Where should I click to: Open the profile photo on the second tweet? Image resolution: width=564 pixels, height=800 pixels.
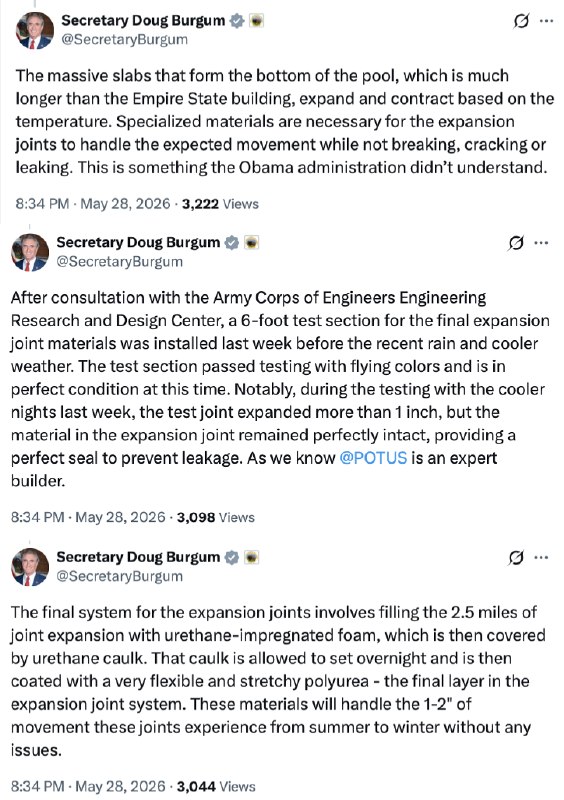[x=30, y=253]
